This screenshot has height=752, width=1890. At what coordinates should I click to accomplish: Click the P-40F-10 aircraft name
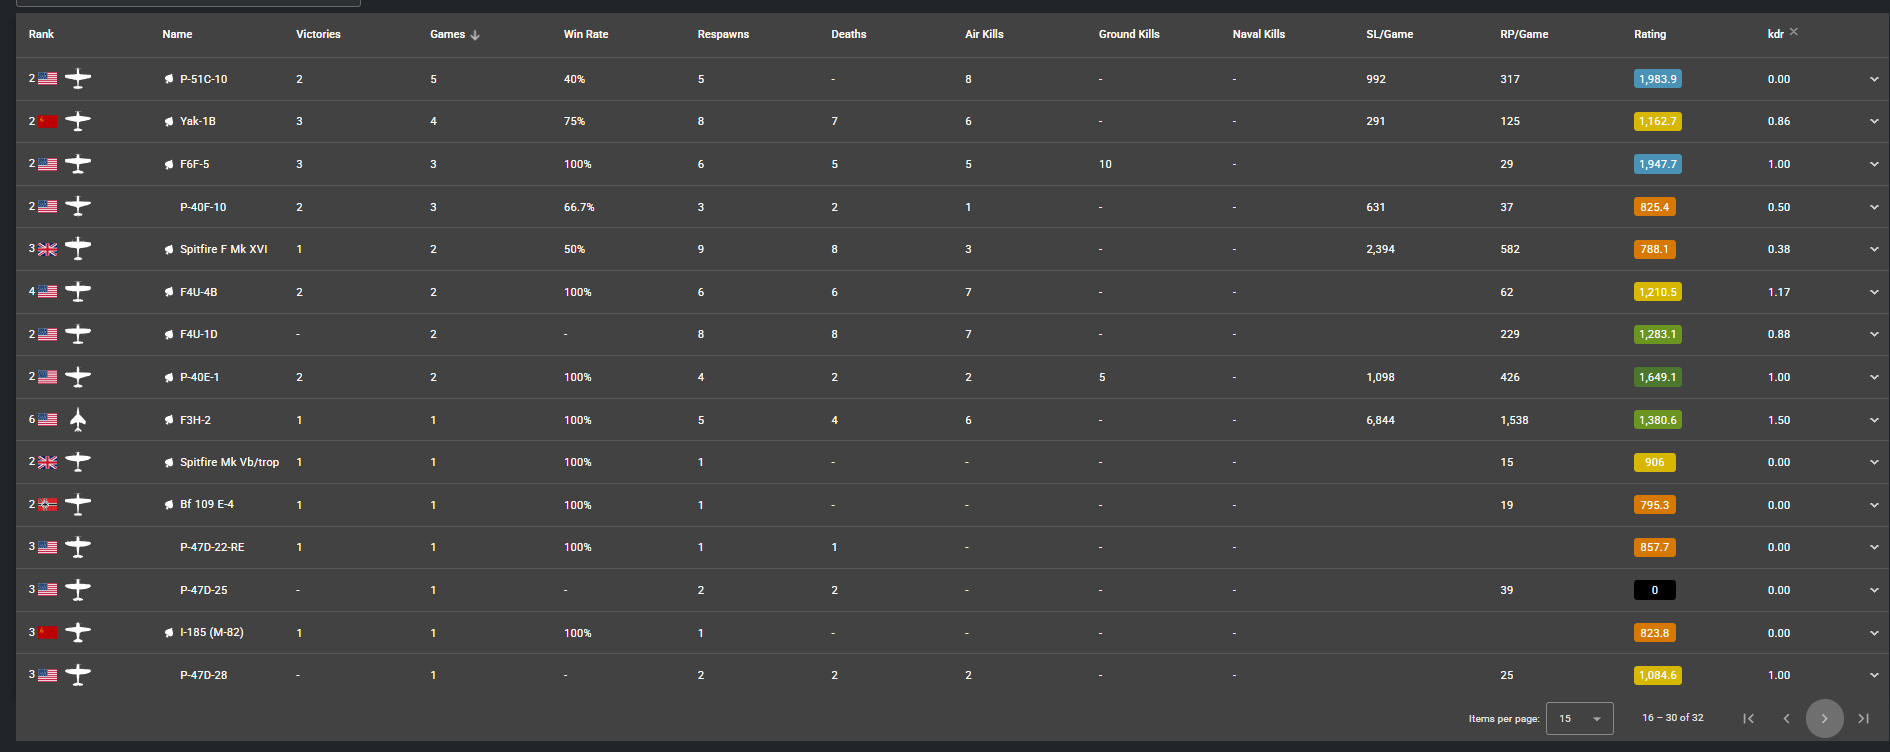click(x=203, y=207)
